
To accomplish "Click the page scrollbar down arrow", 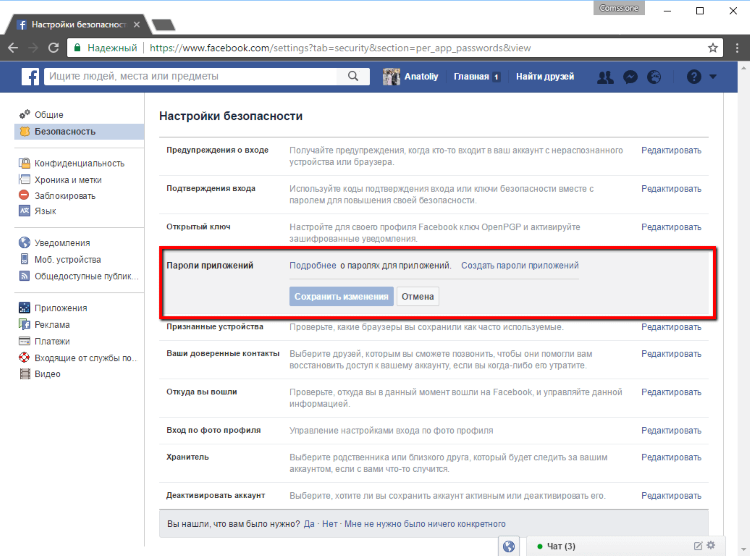I will pyautogui.click(x=743, y=549).
